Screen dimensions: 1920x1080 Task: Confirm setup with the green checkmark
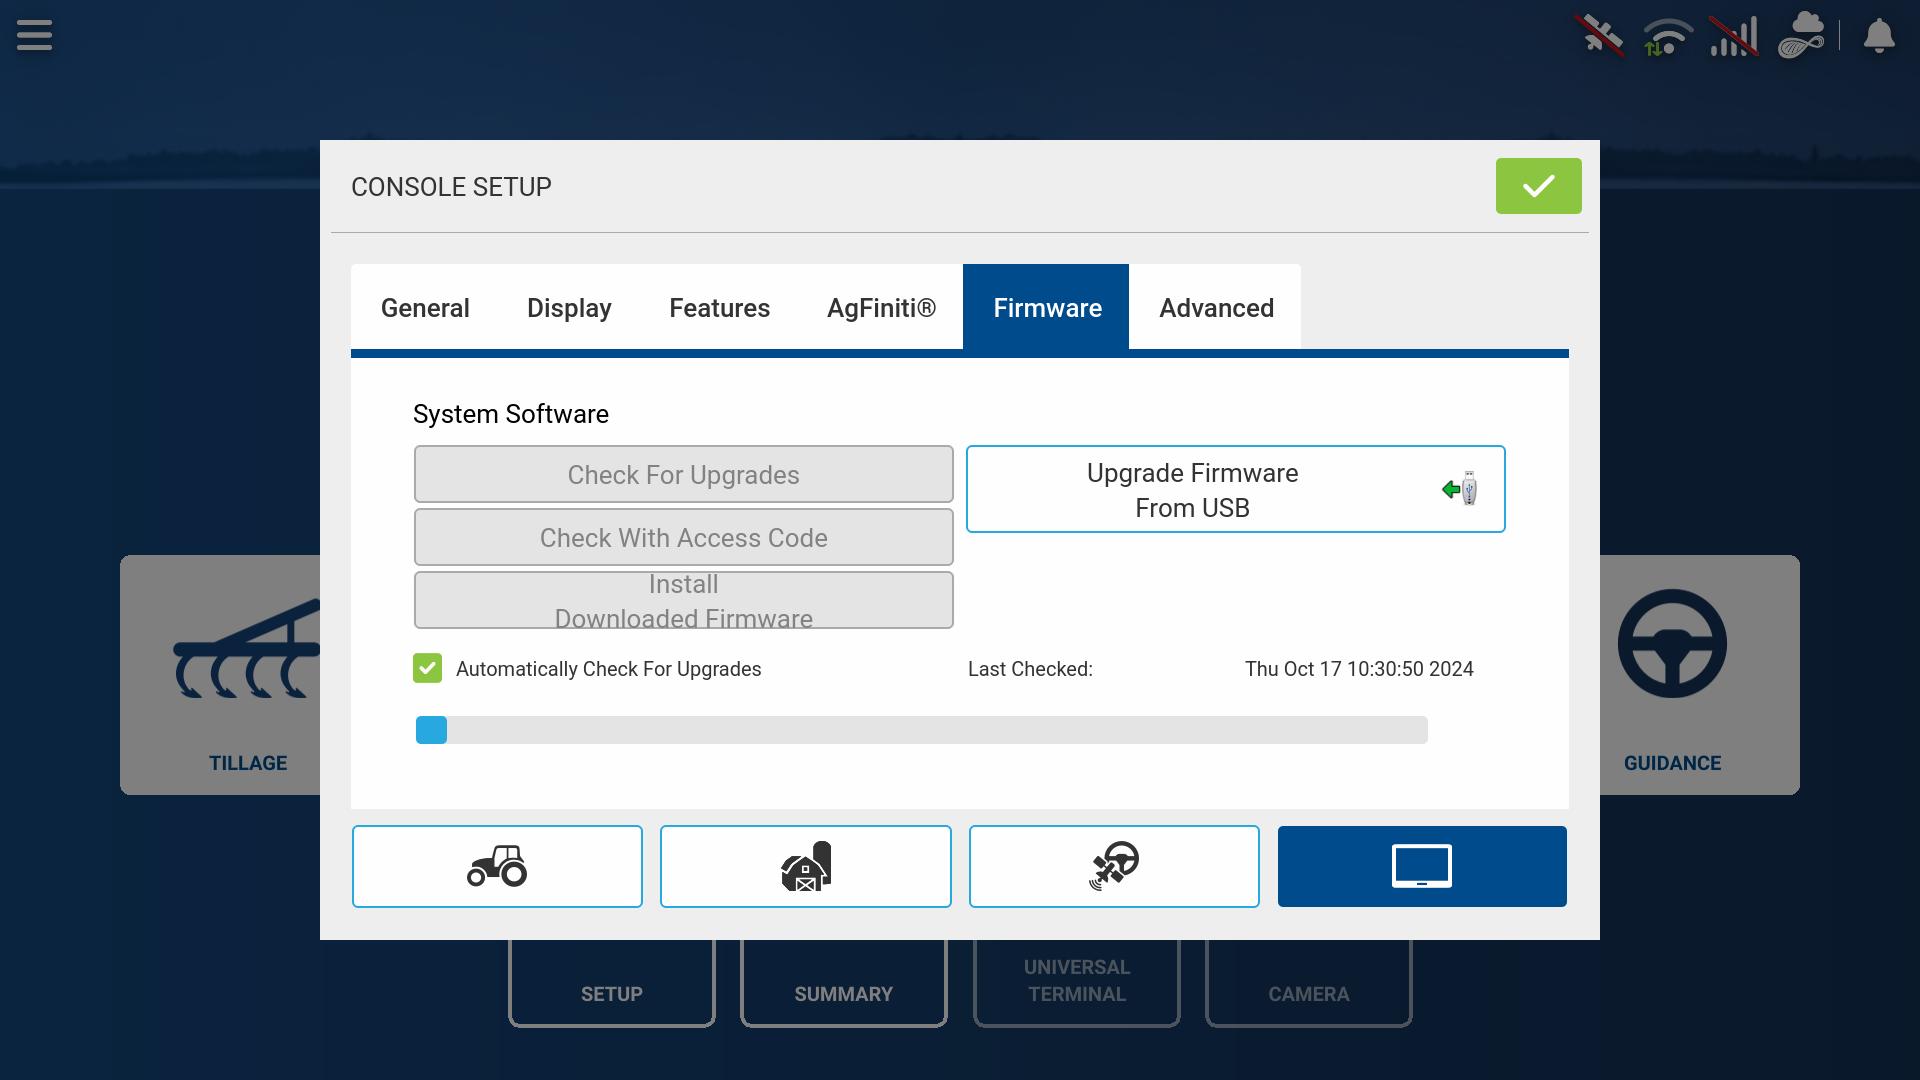click(1538, 185)
